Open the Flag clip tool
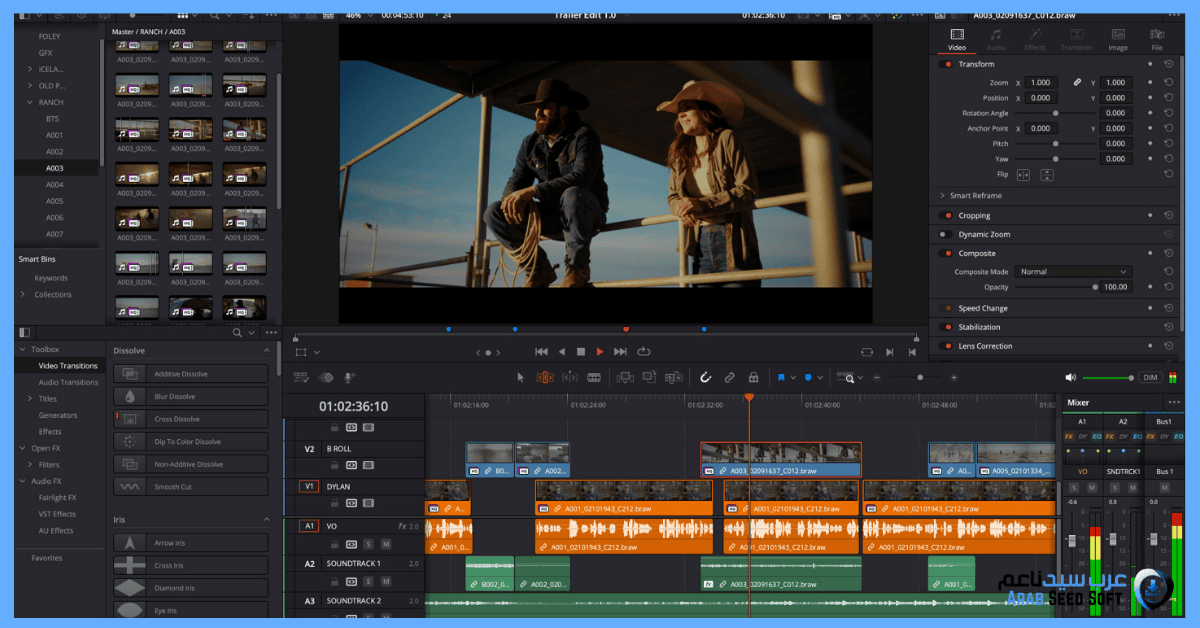 [x=782, y=377]
